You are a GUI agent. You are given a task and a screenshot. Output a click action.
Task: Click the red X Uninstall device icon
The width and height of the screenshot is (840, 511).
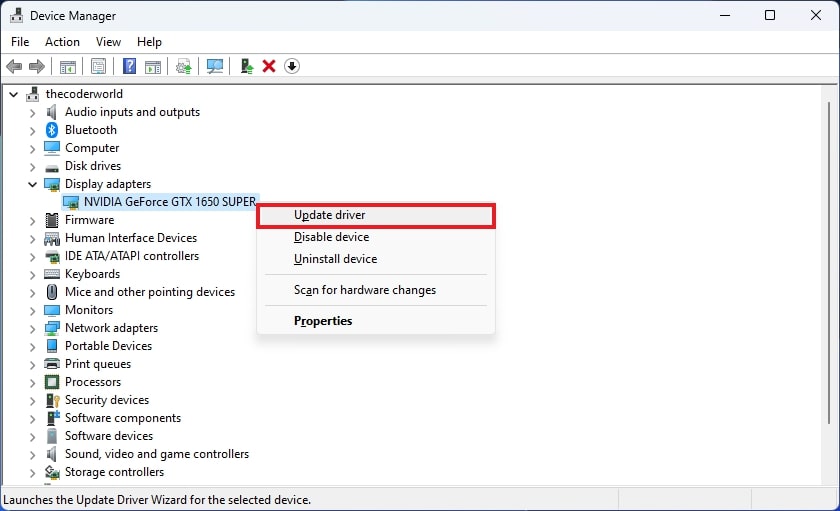tap(269, 66)
